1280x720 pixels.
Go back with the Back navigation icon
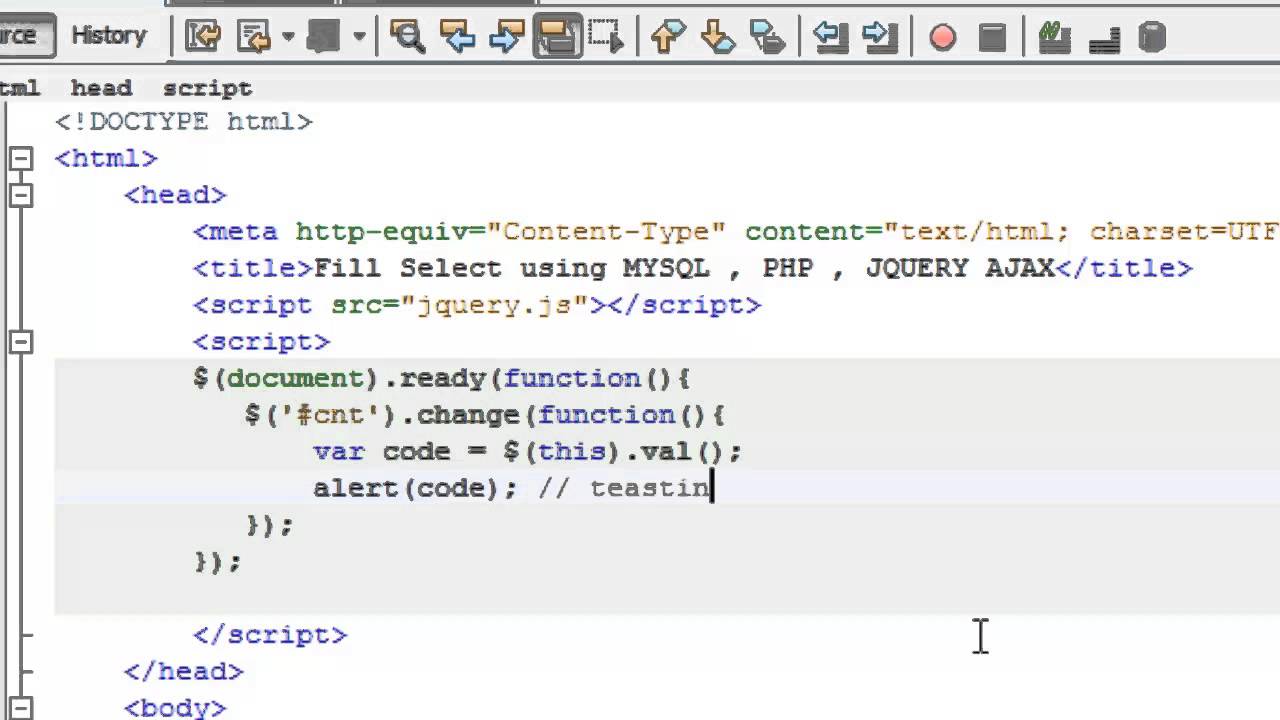(x=255, y=37)
